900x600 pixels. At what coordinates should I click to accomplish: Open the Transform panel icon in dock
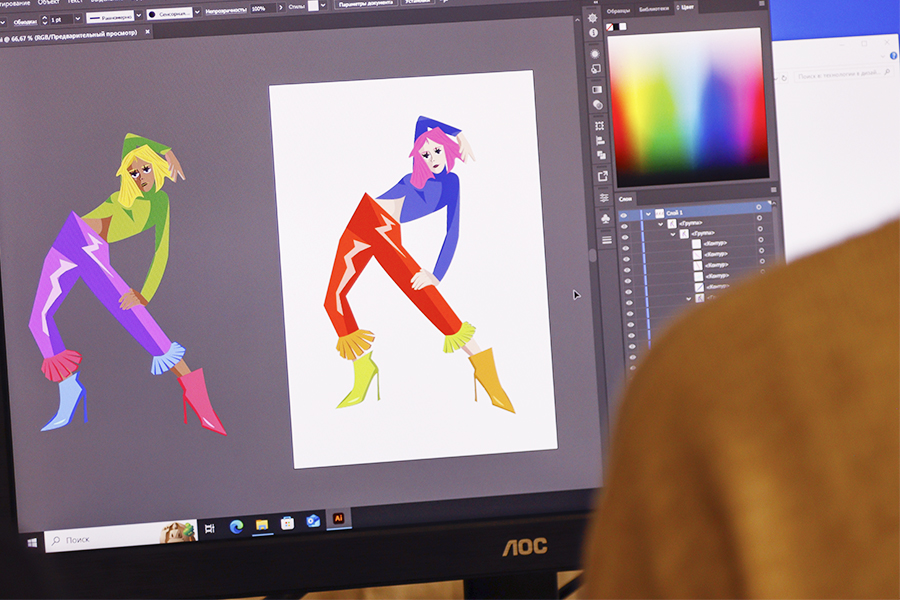[x=599, y=126]
